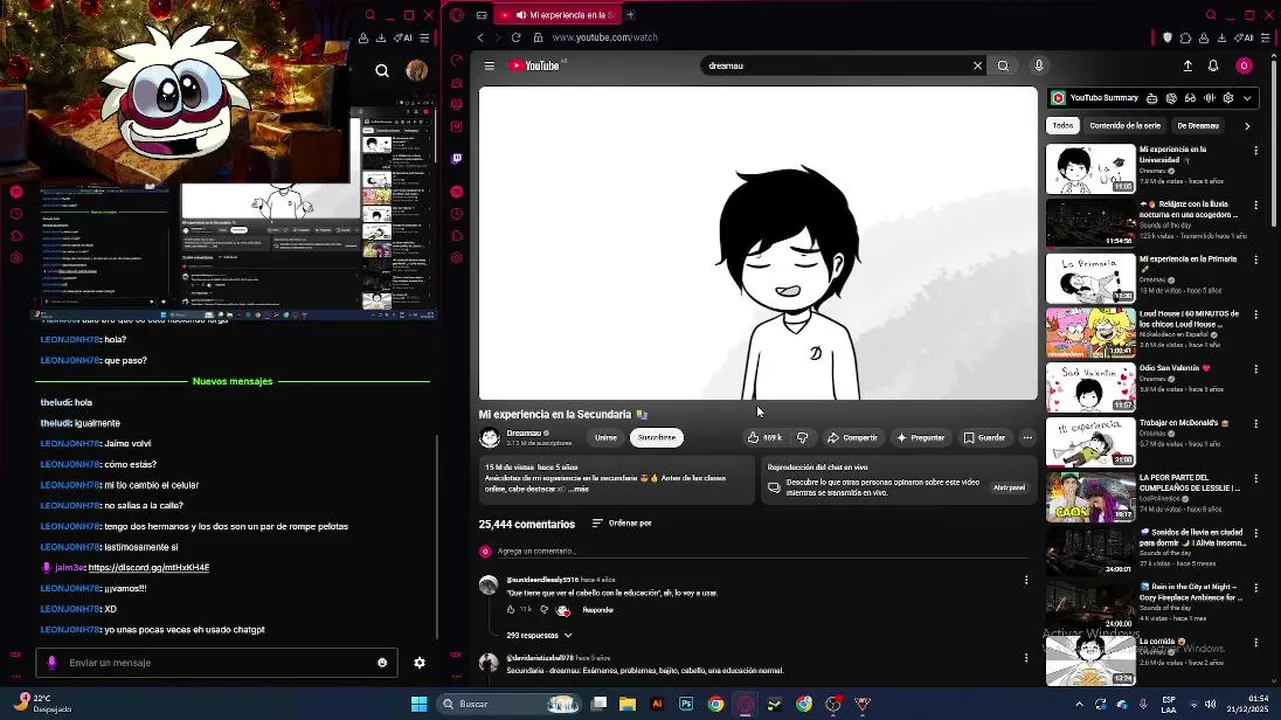Open the 'Ordenar por' sort dropdown
Viewport: 1281px width, 720px height.
pos(621,523)
